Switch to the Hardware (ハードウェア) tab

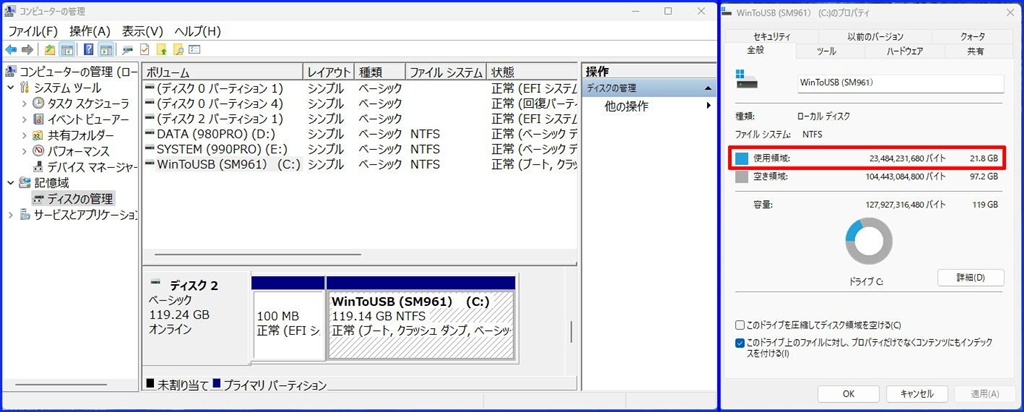(904, 51)
